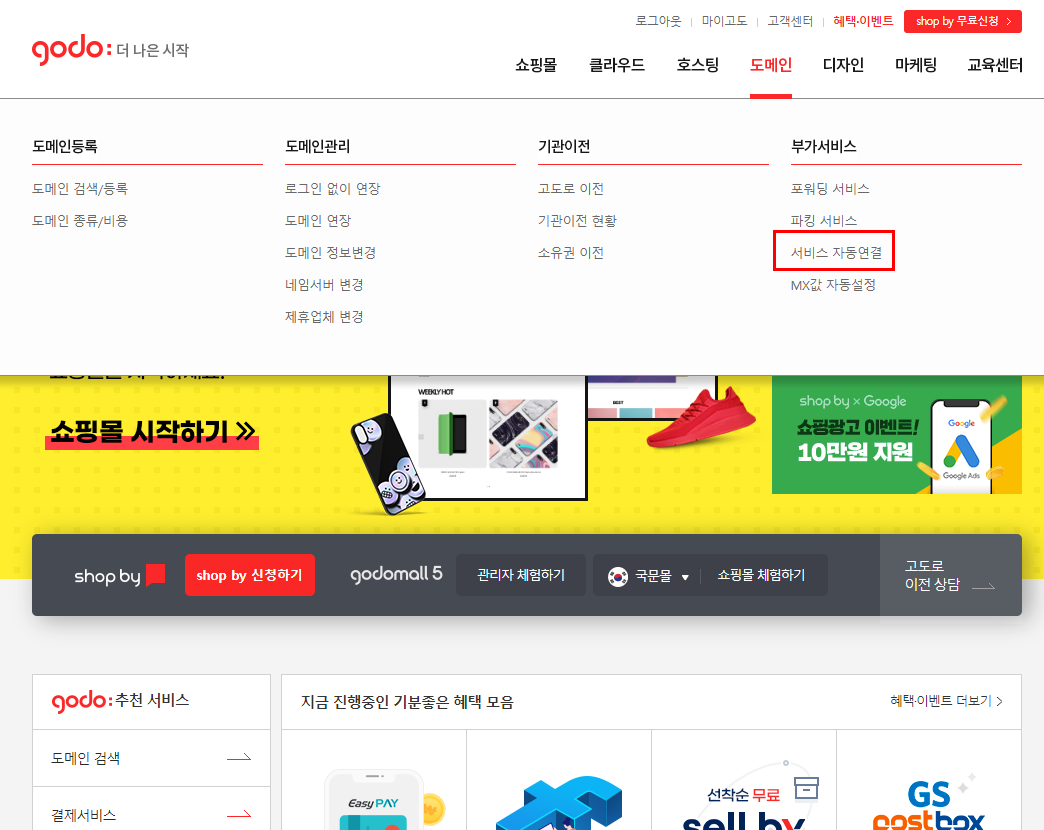Open 제휴업체 변경

pos(324,317)
